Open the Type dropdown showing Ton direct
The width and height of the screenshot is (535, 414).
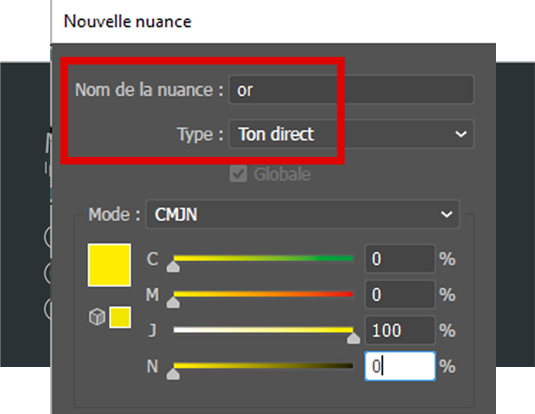click(x=351, y=134)
